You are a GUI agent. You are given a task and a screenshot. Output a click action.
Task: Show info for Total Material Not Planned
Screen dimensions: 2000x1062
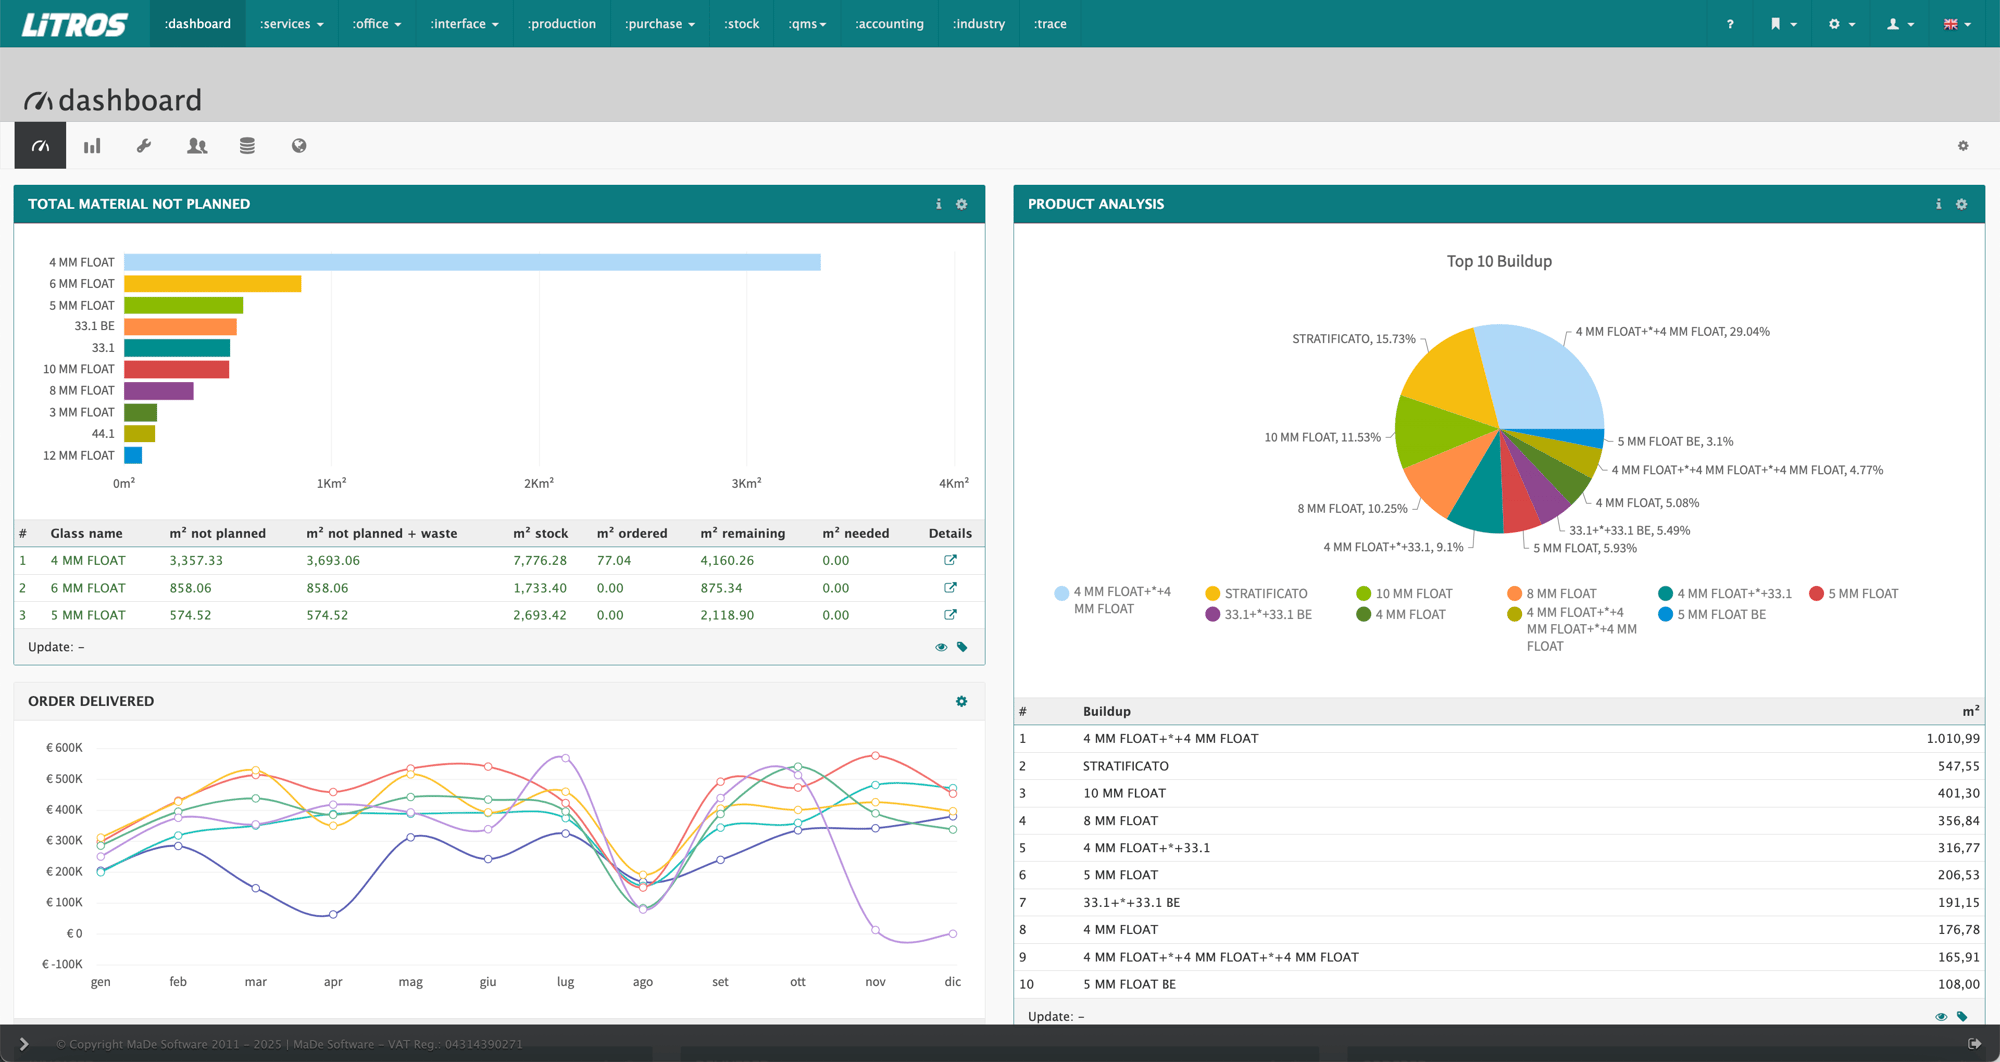[x=938, y=204]
